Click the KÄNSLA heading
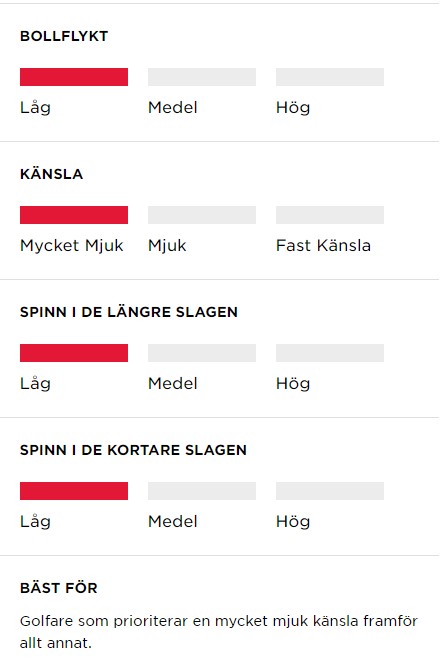445x666 pixels. click(x=51, y=173)
